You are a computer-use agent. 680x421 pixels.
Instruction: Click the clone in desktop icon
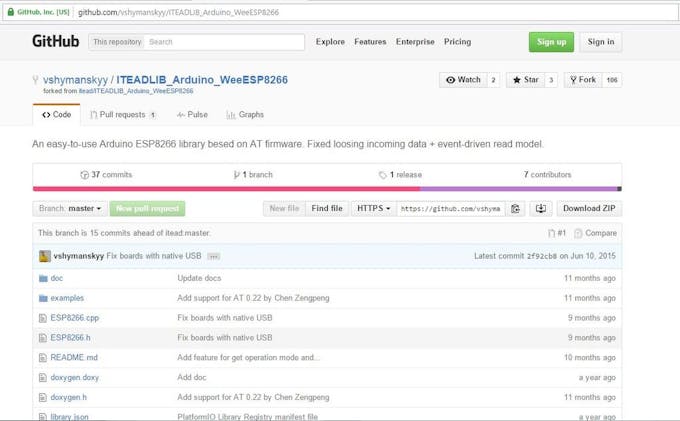point(540,209)
